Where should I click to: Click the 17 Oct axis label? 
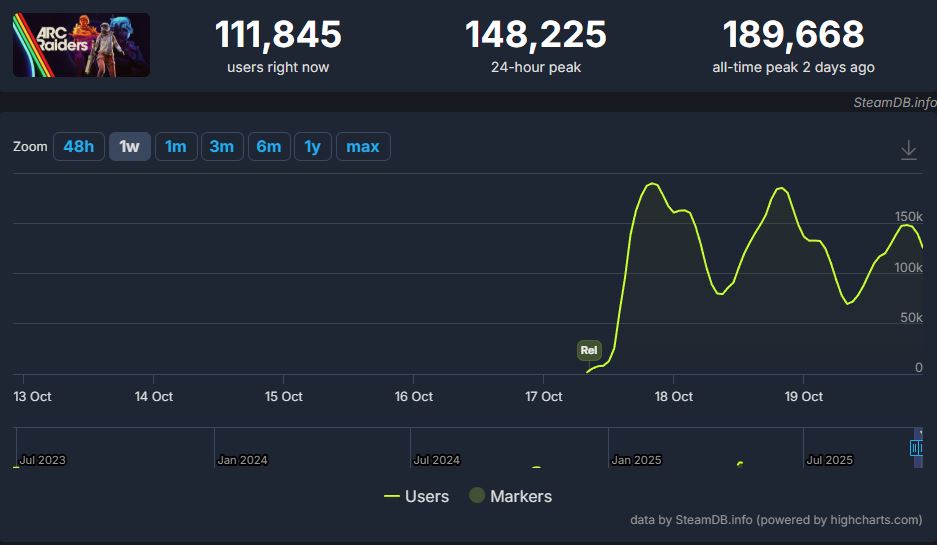click(544, 396)
